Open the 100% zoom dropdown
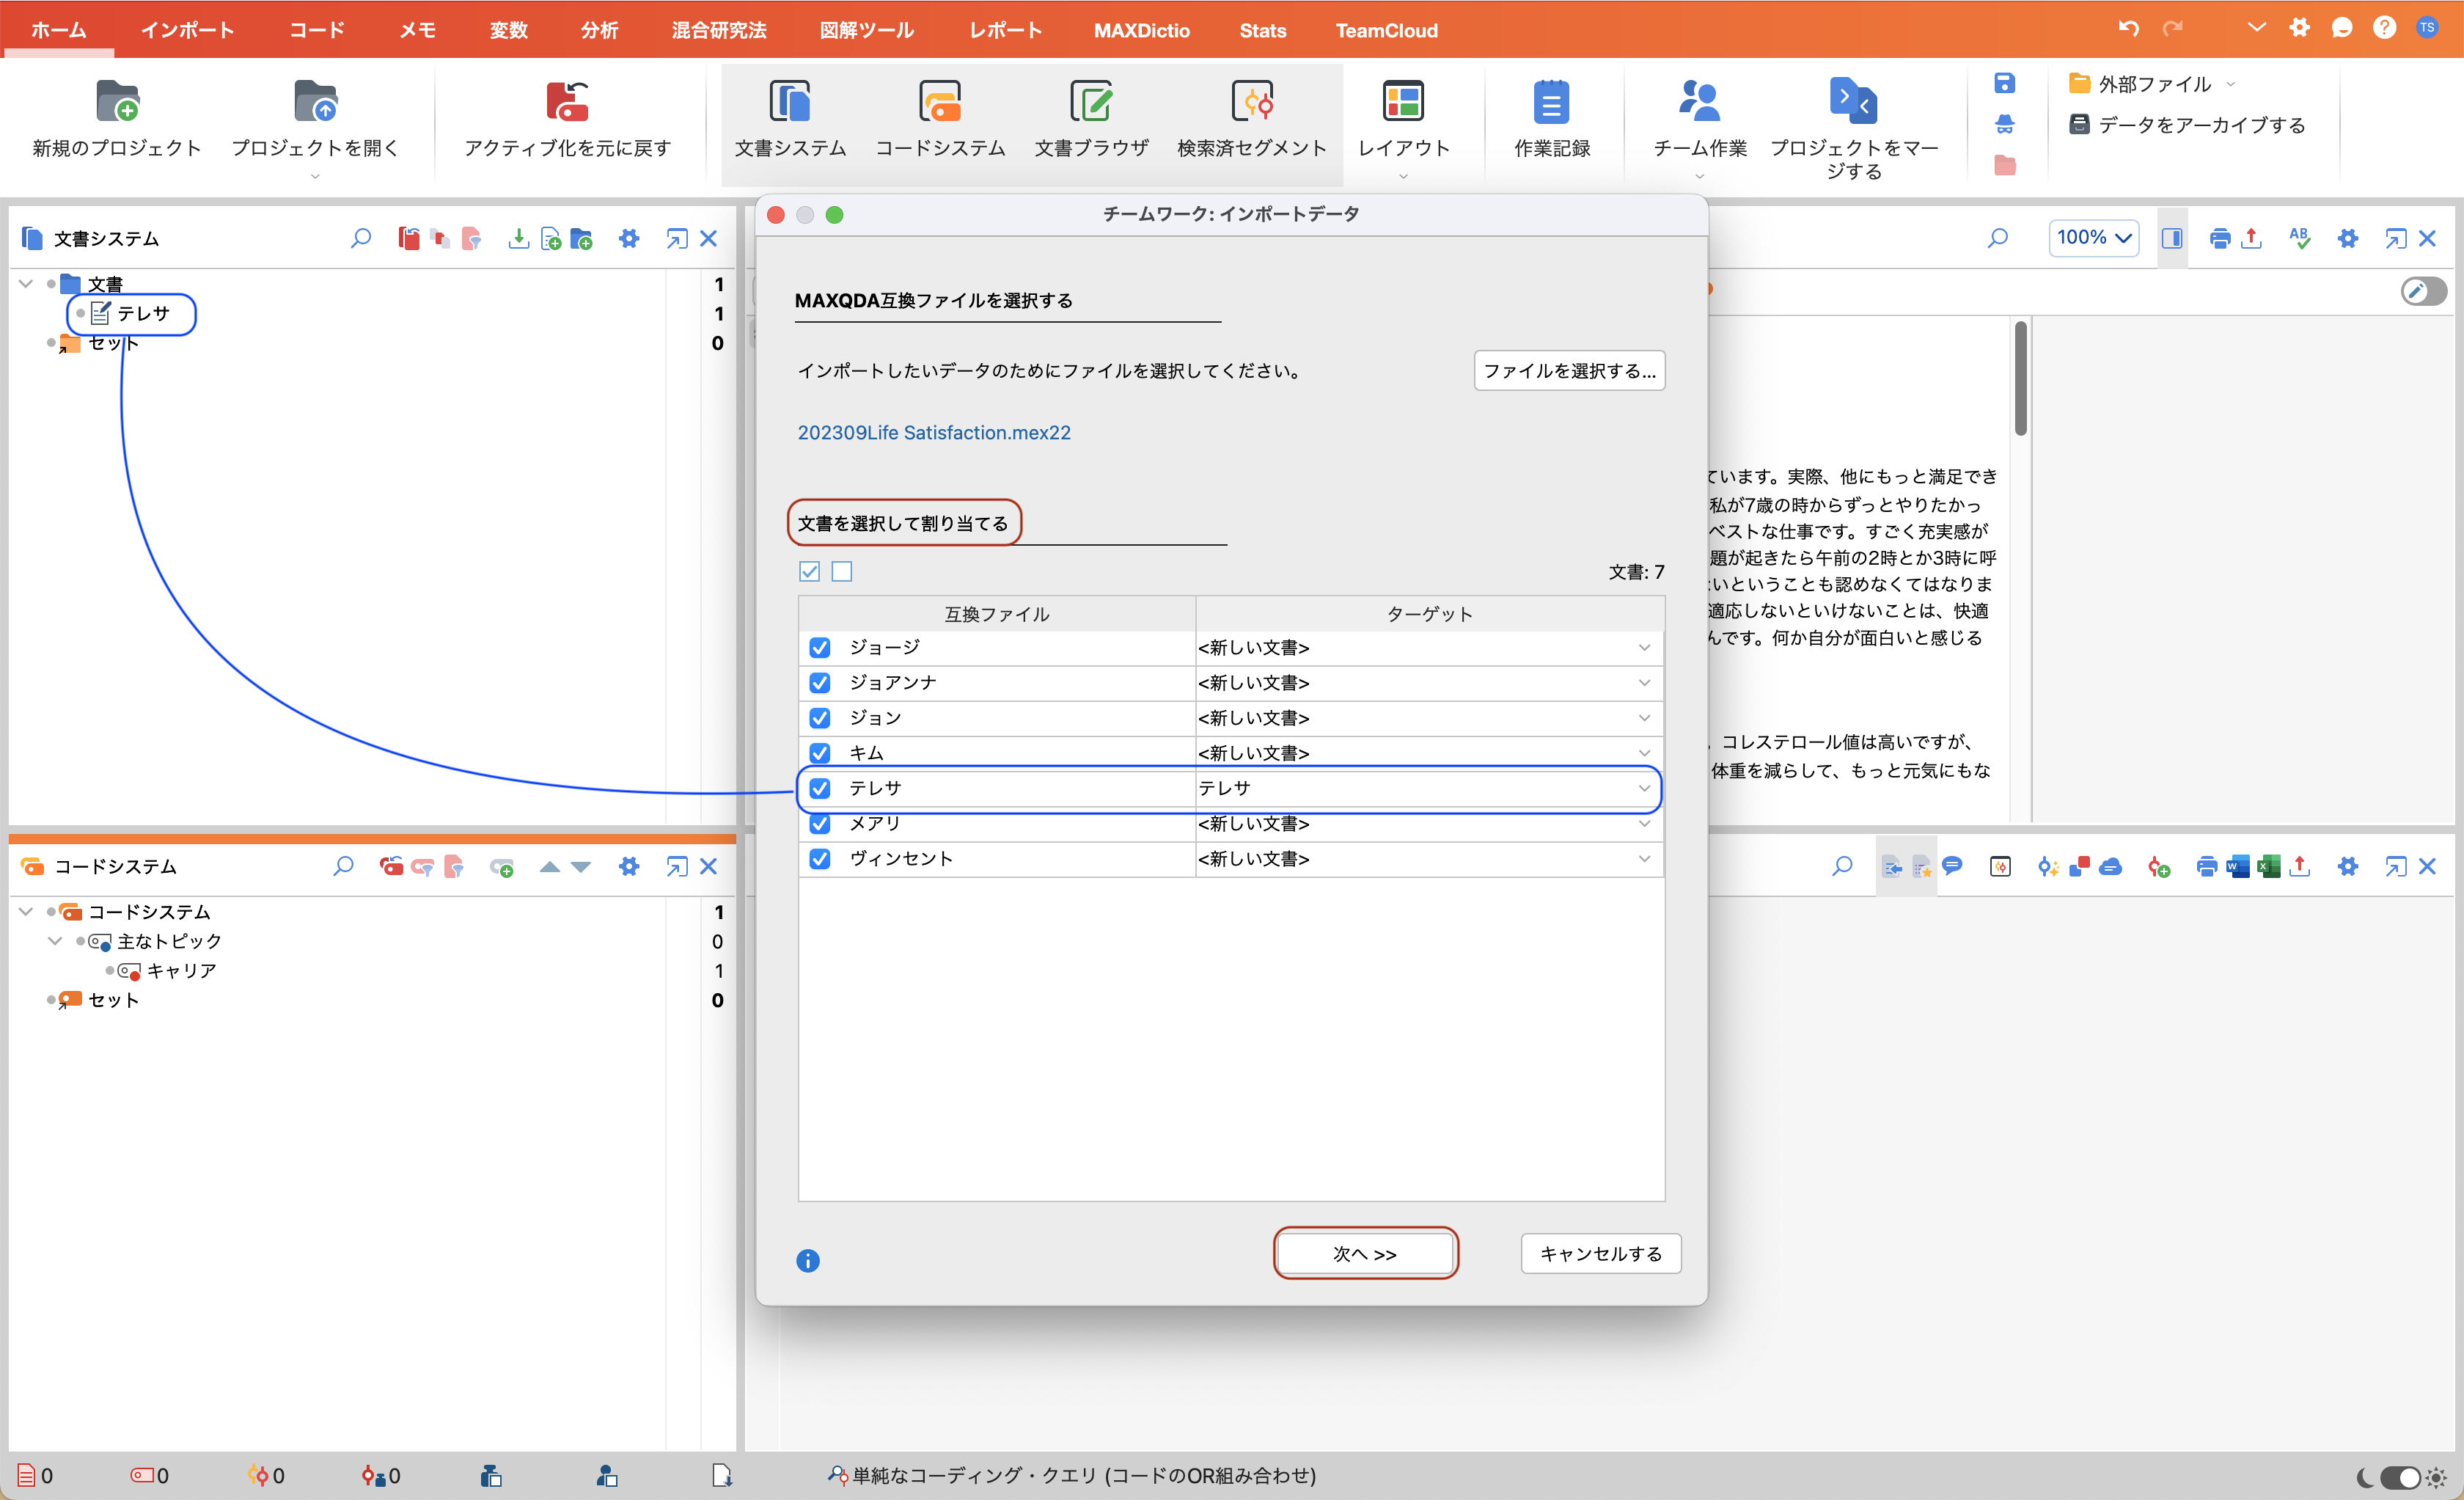The width and height of the screenshot is (2464, 1500). click(x=2093, y=238)
